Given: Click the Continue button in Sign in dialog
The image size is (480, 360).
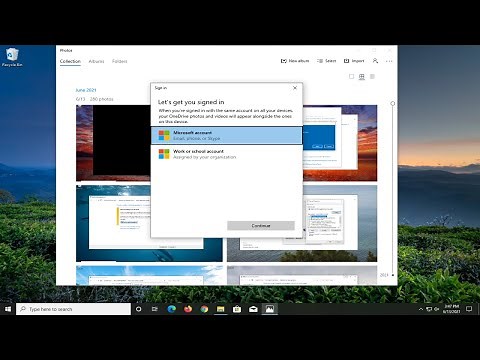Looking at the screenshot, I should pos(261,226).
